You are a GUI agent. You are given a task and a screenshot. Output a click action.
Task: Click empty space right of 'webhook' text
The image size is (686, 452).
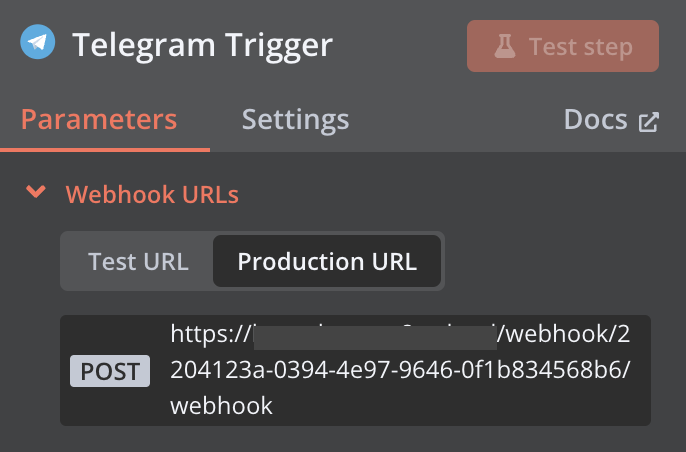pyautogui.click(x=450, y=406)
